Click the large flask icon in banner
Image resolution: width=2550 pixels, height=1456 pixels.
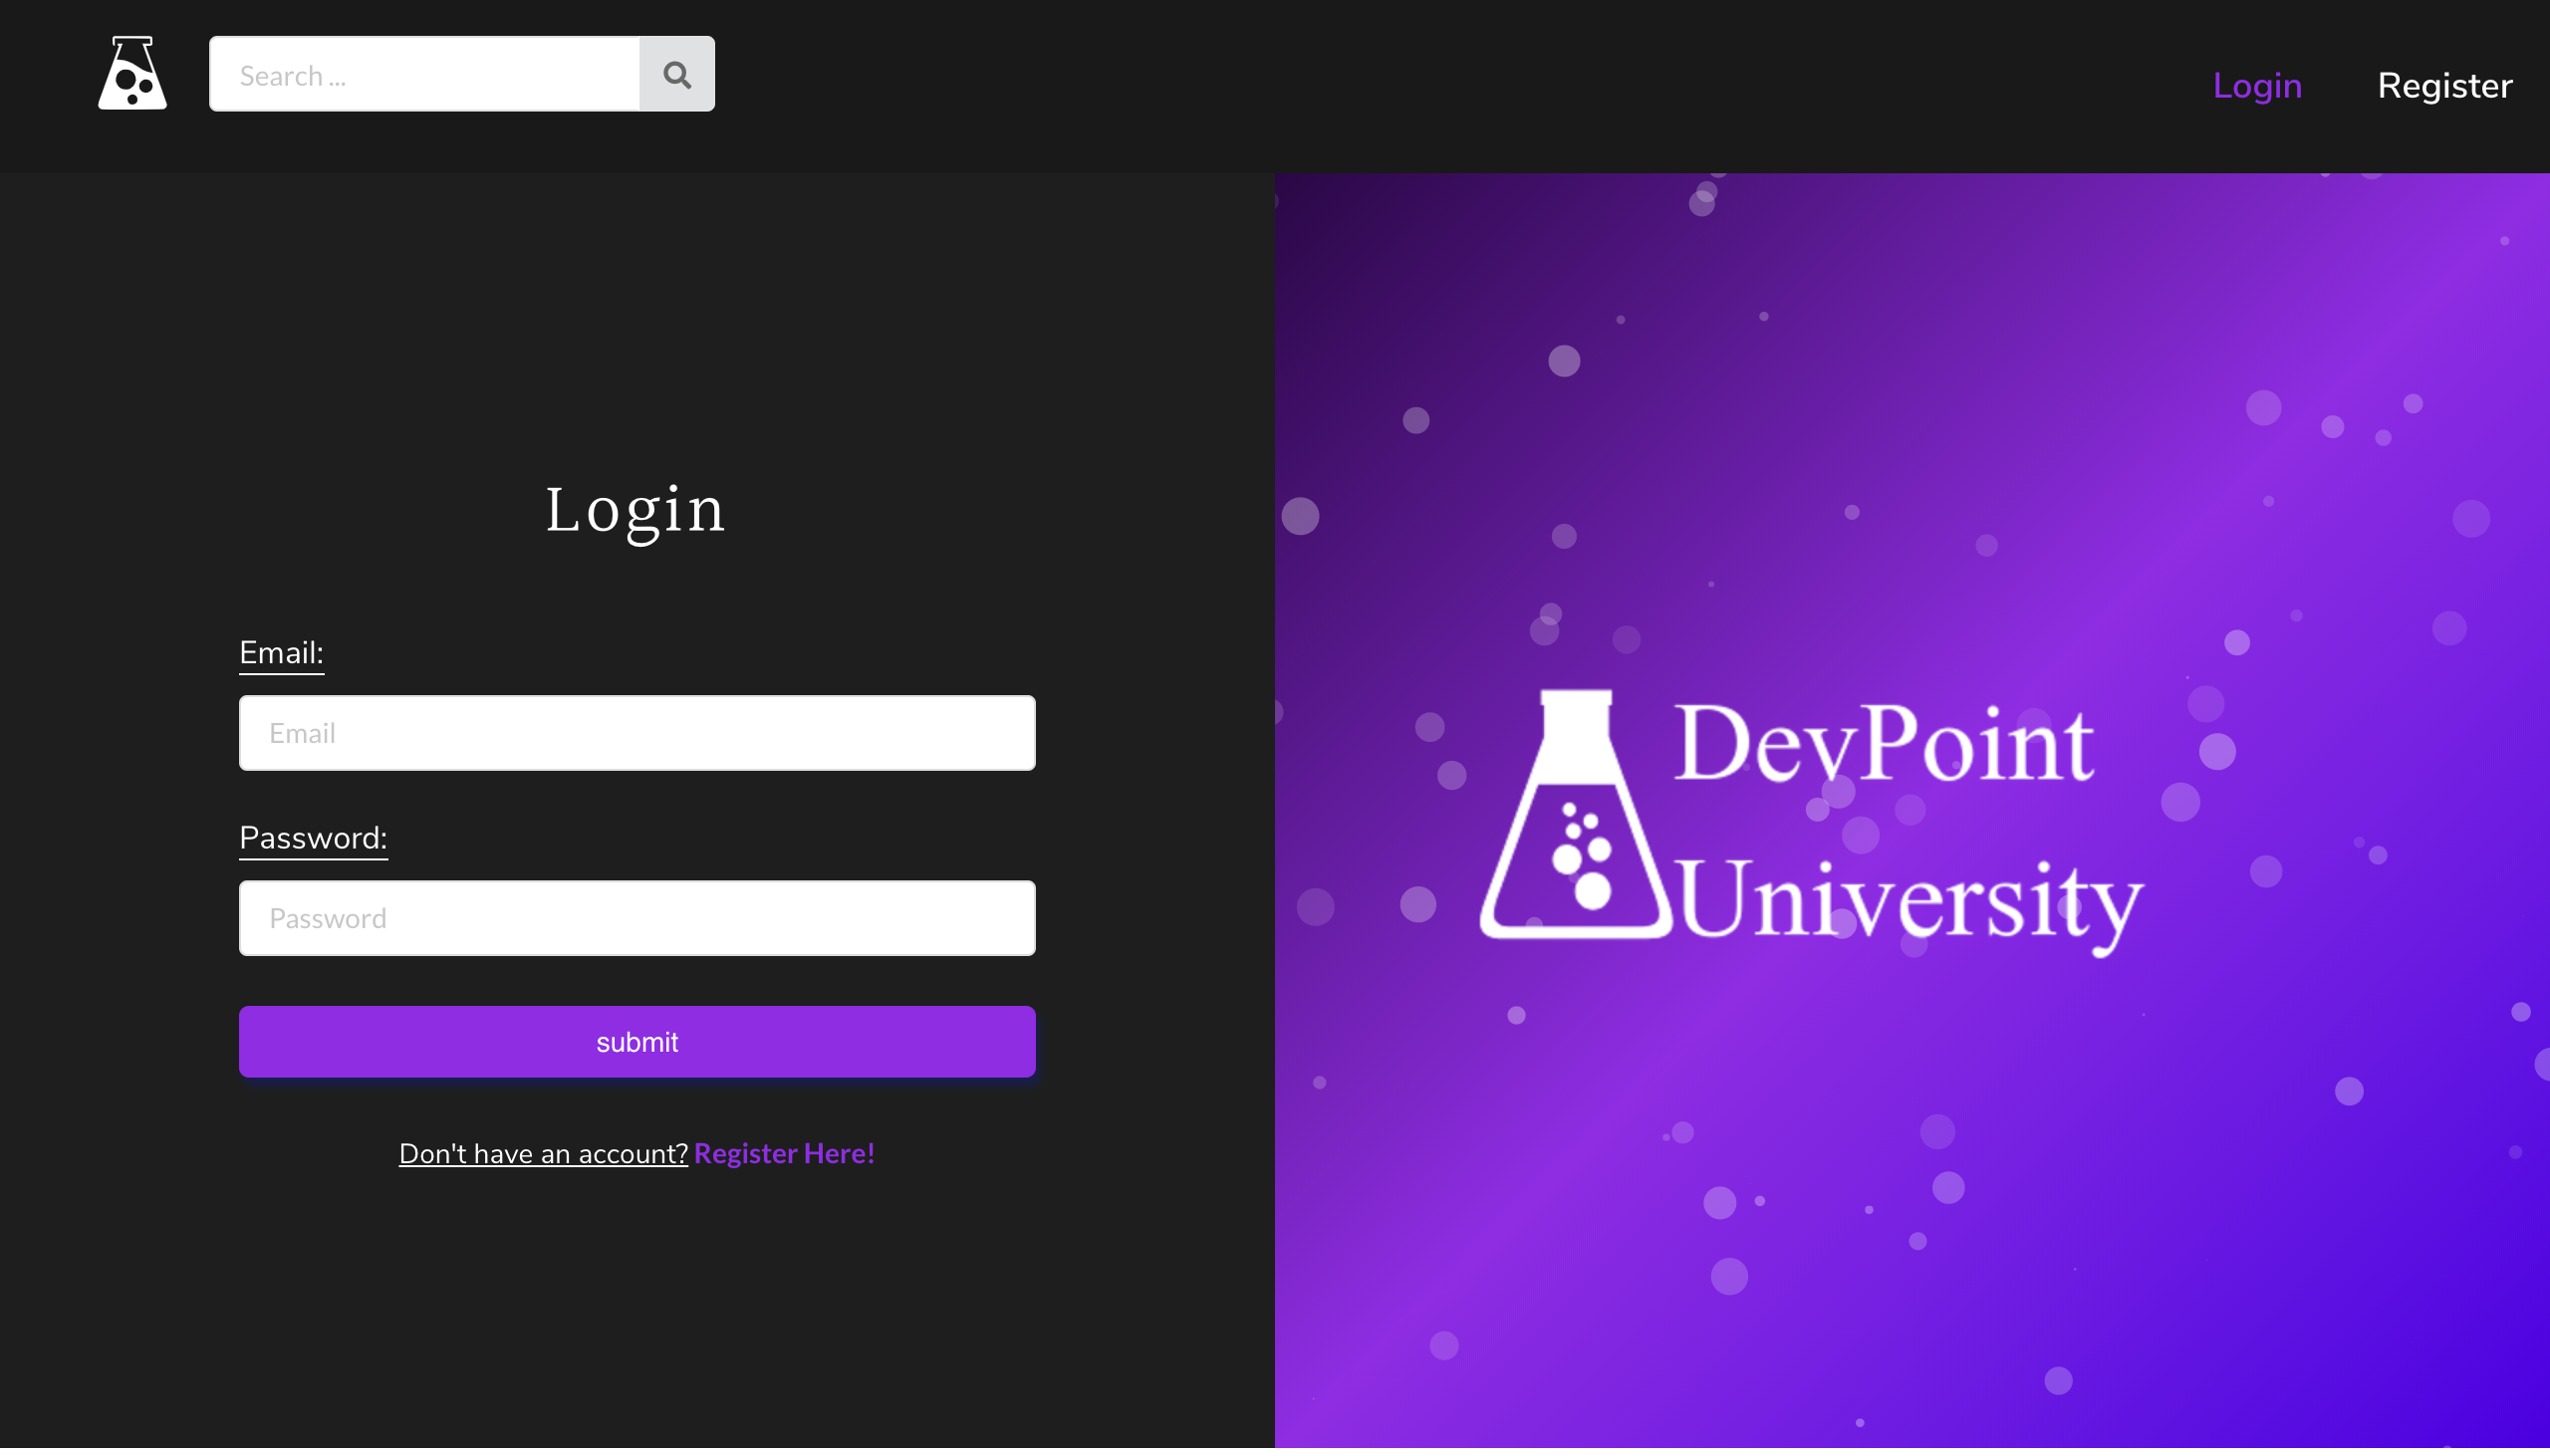pos(1575,815)
